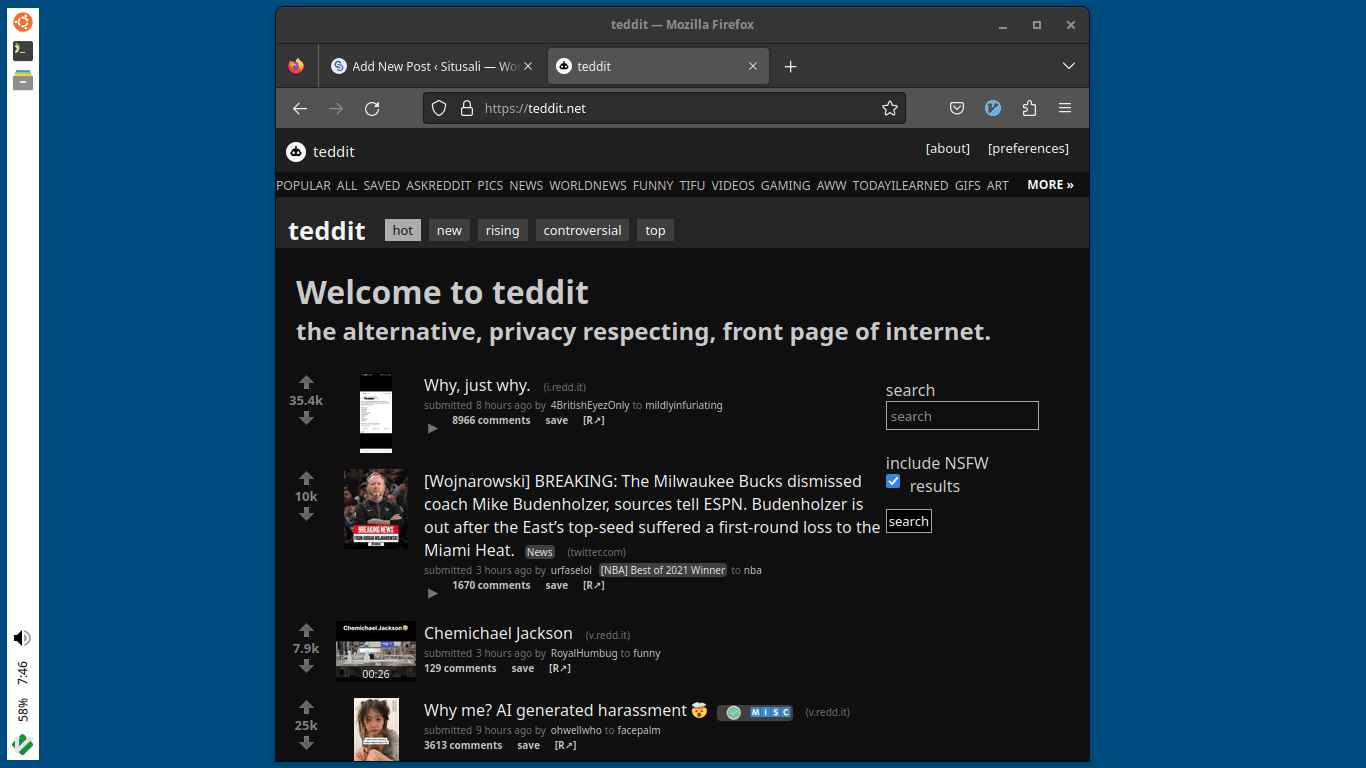
Task: Open the list all tabs dropdown chevron
Action: click(x=1068, y=66)
